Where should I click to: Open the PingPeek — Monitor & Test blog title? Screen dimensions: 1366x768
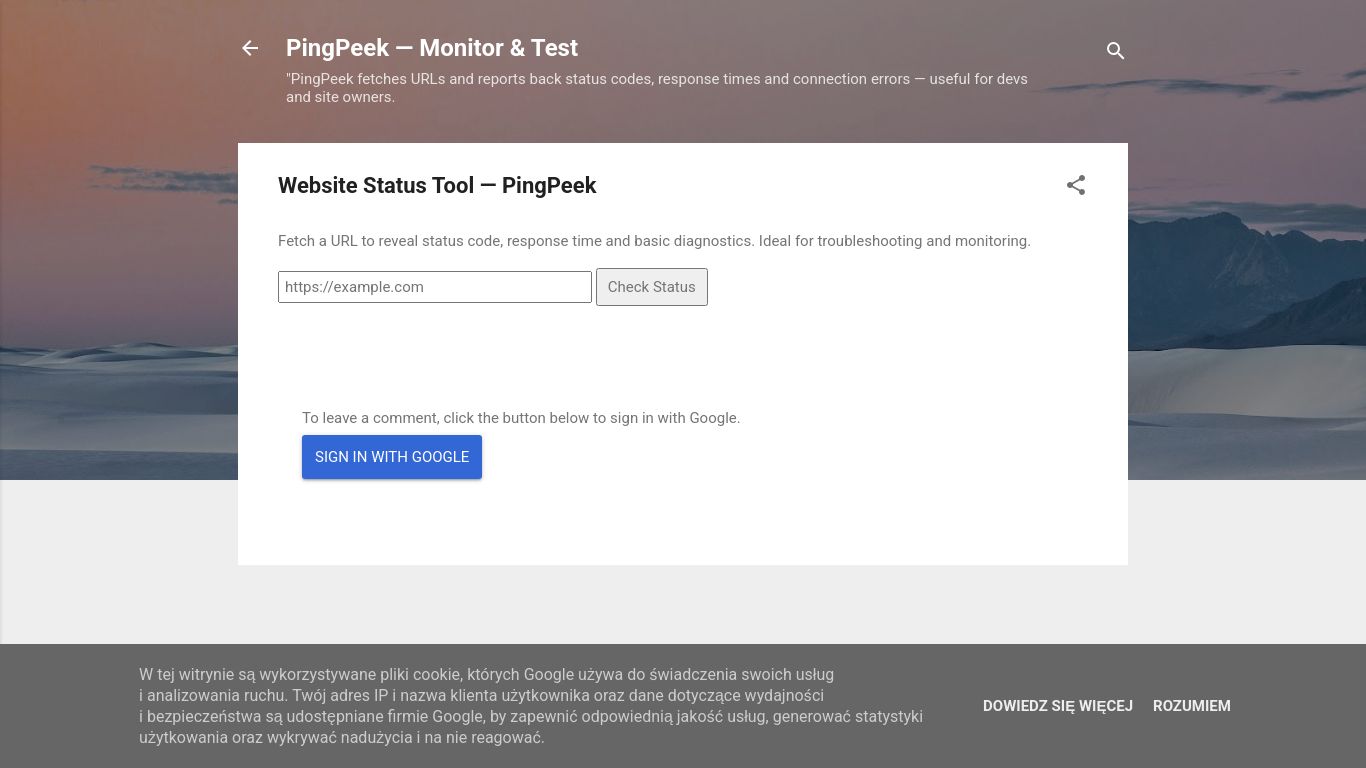[x=431, y=48]
